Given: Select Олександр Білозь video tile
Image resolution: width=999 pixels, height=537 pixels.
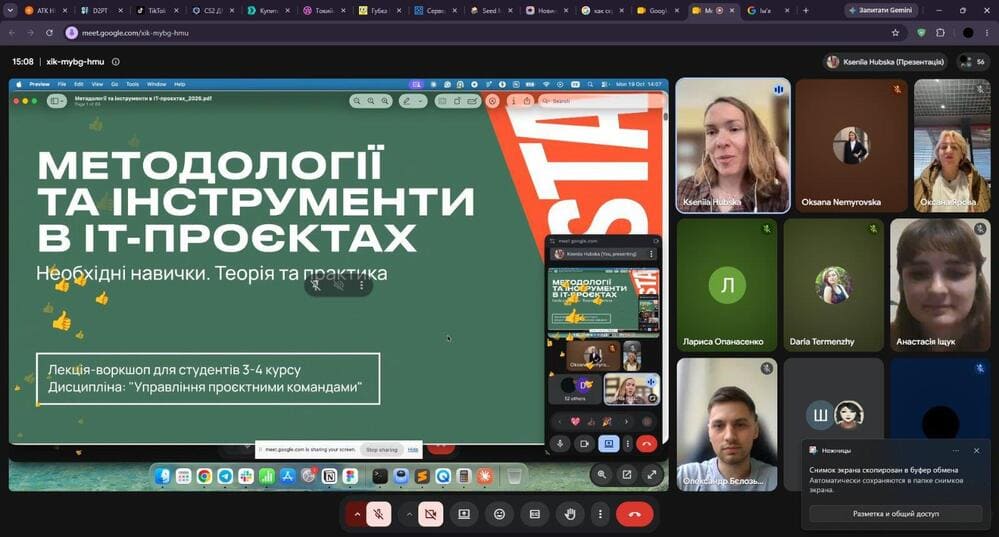Looking at the screenshot, I should coord(727,424).
